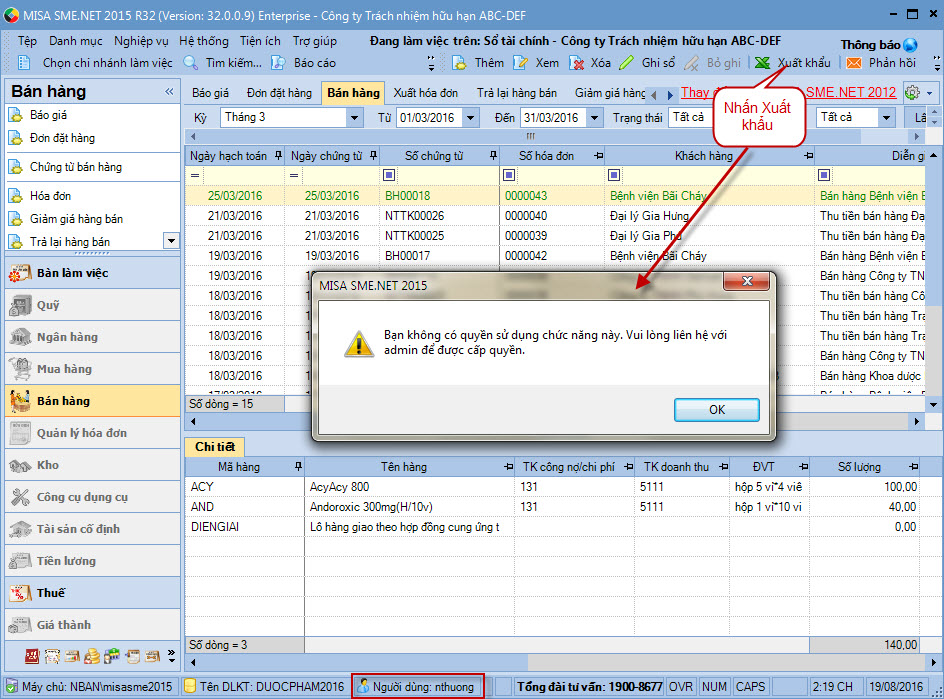Click the Xem (View) toolbar icon

pyautogui.click(x=520, y=63)
